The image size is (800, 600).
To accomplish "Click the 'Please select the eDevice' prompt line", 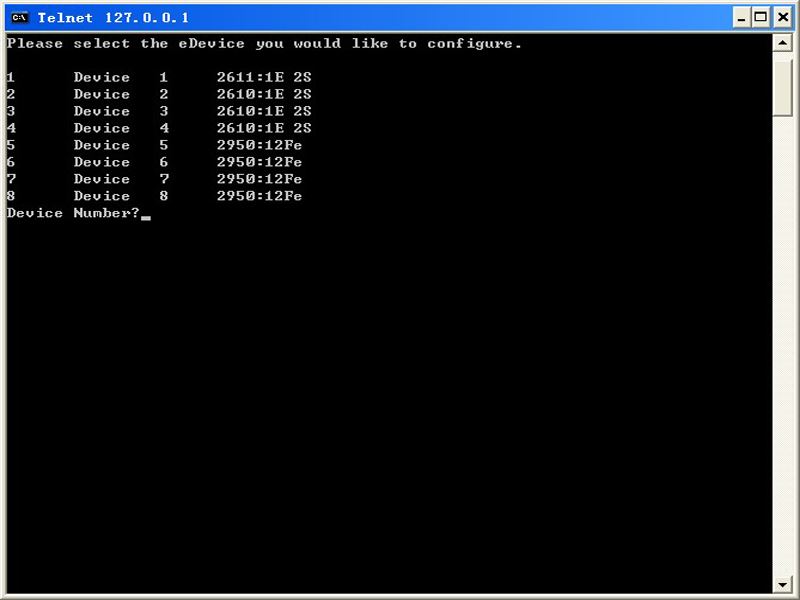I will [264, 44].
